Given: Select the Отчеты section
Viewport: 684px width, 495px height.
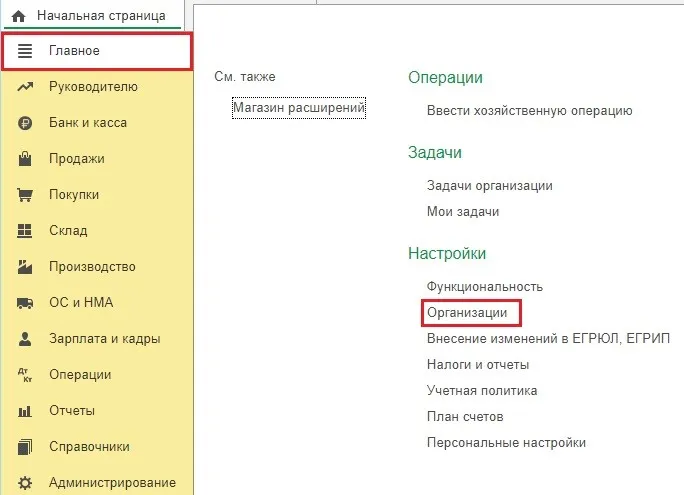Looking at the screenshot, I should coord(97,411).
